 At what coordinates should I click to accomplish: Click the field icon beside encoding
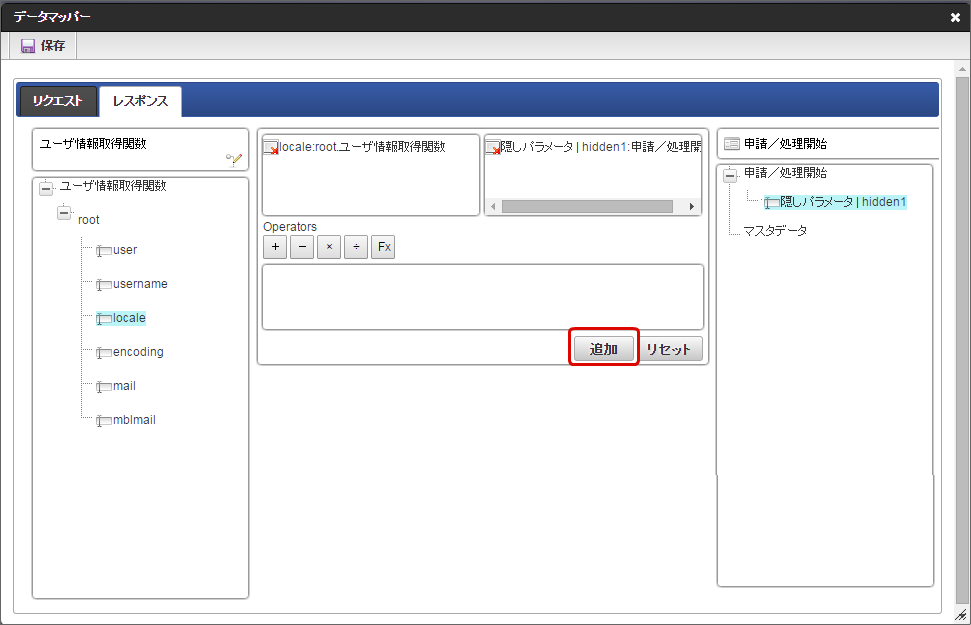(103, 353)
